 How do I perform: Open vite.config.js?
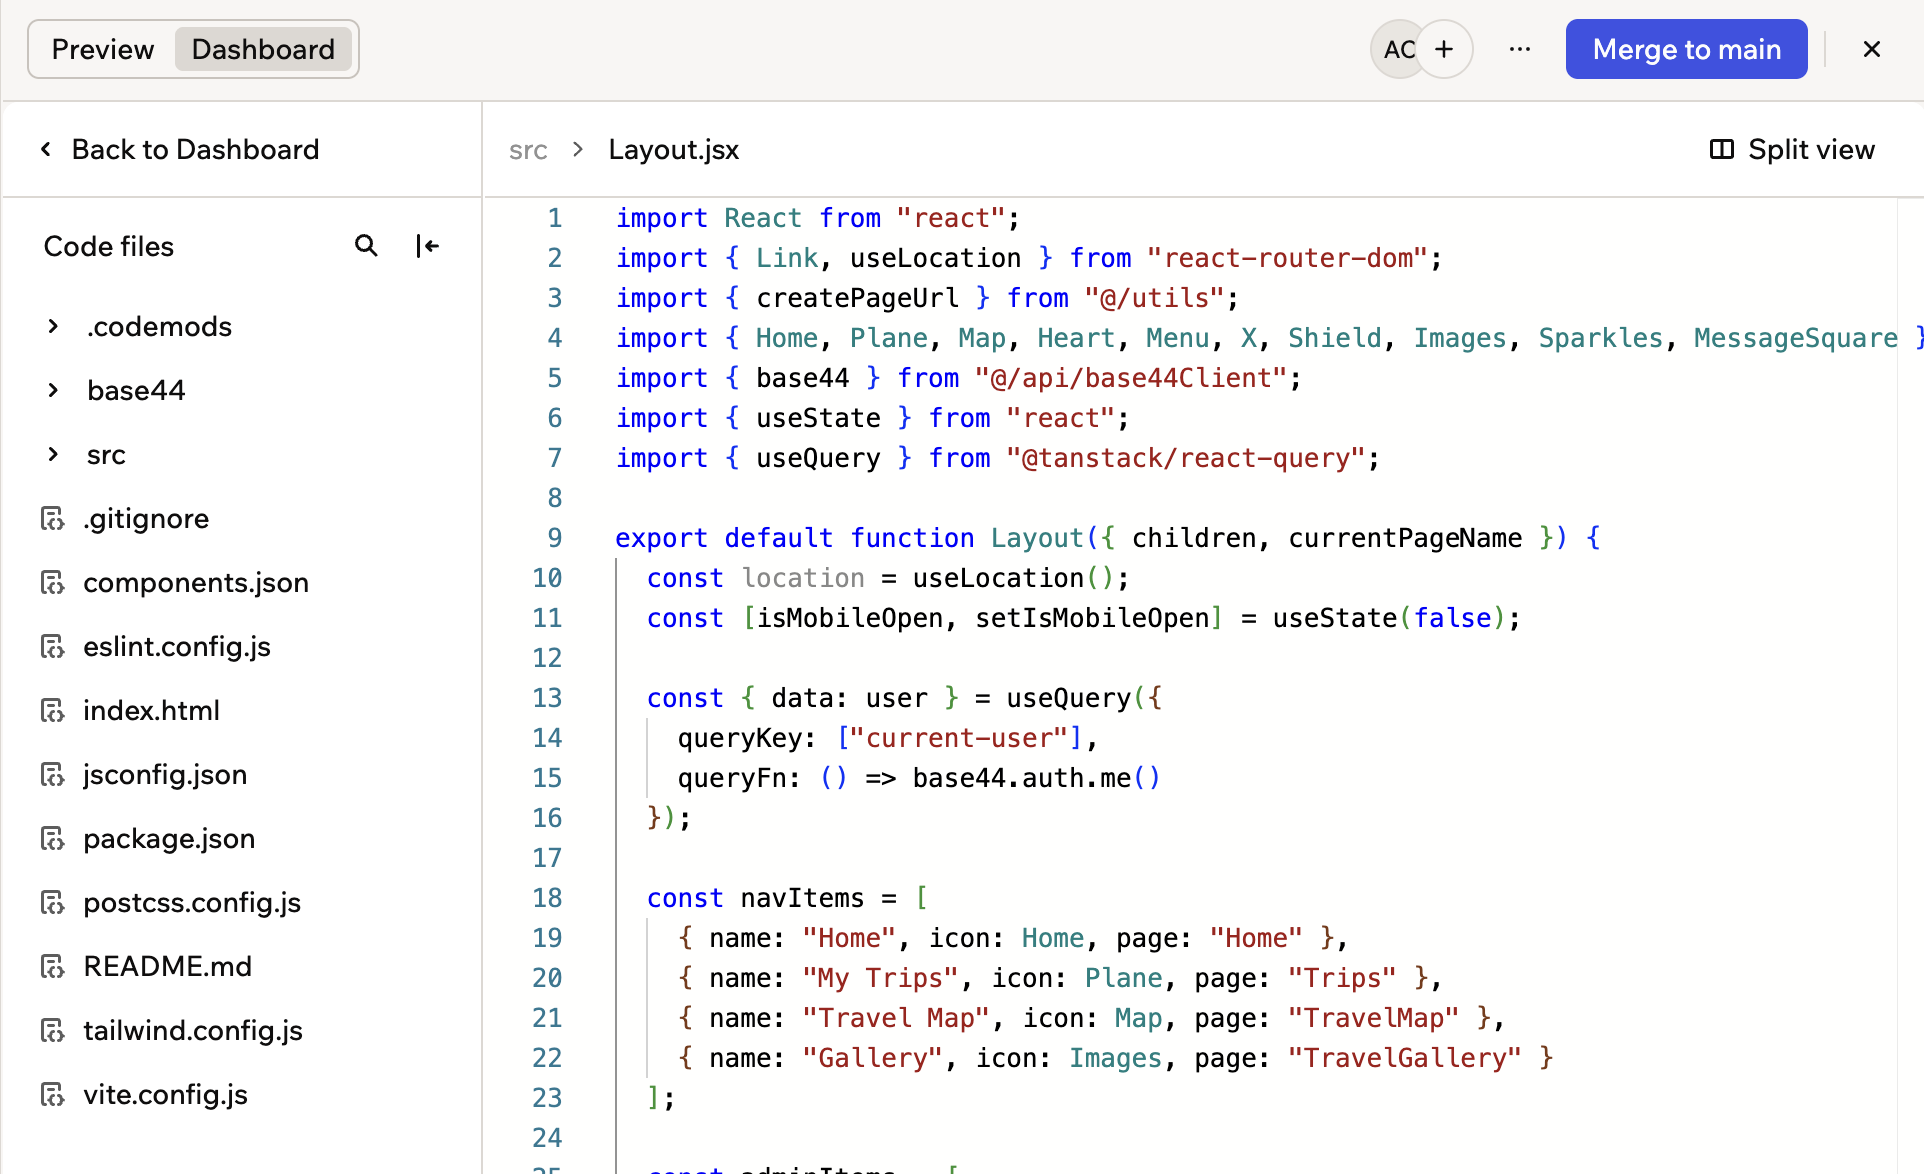click(166, 1095)
